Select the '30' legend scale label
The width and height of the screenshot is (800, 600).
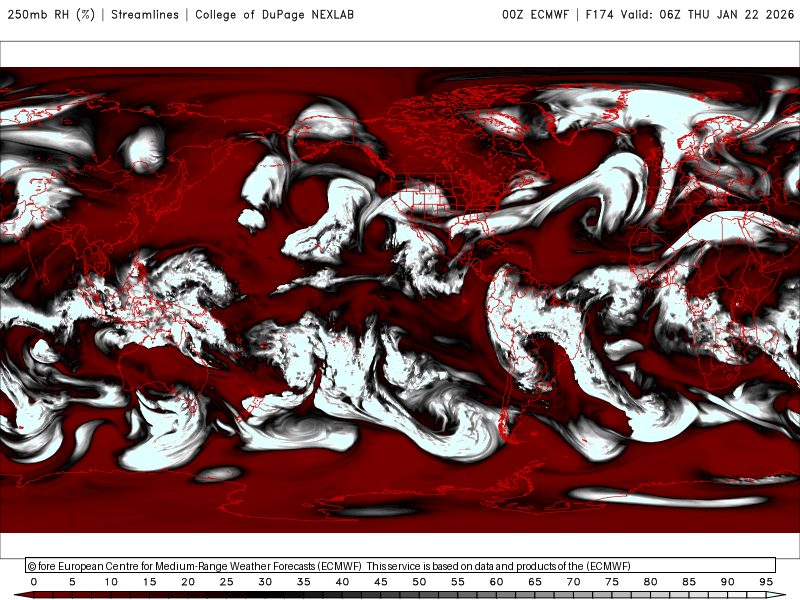pos(265,582)
